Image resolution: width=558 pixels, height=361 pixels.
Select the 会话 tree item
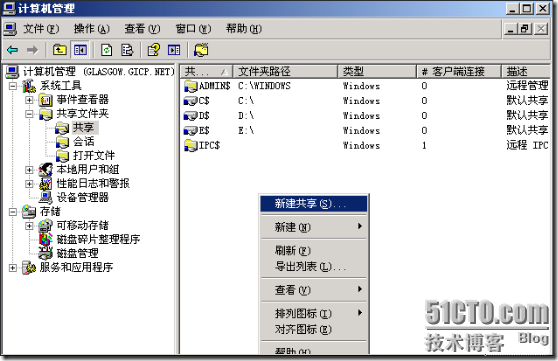click(x=84, y=142)
